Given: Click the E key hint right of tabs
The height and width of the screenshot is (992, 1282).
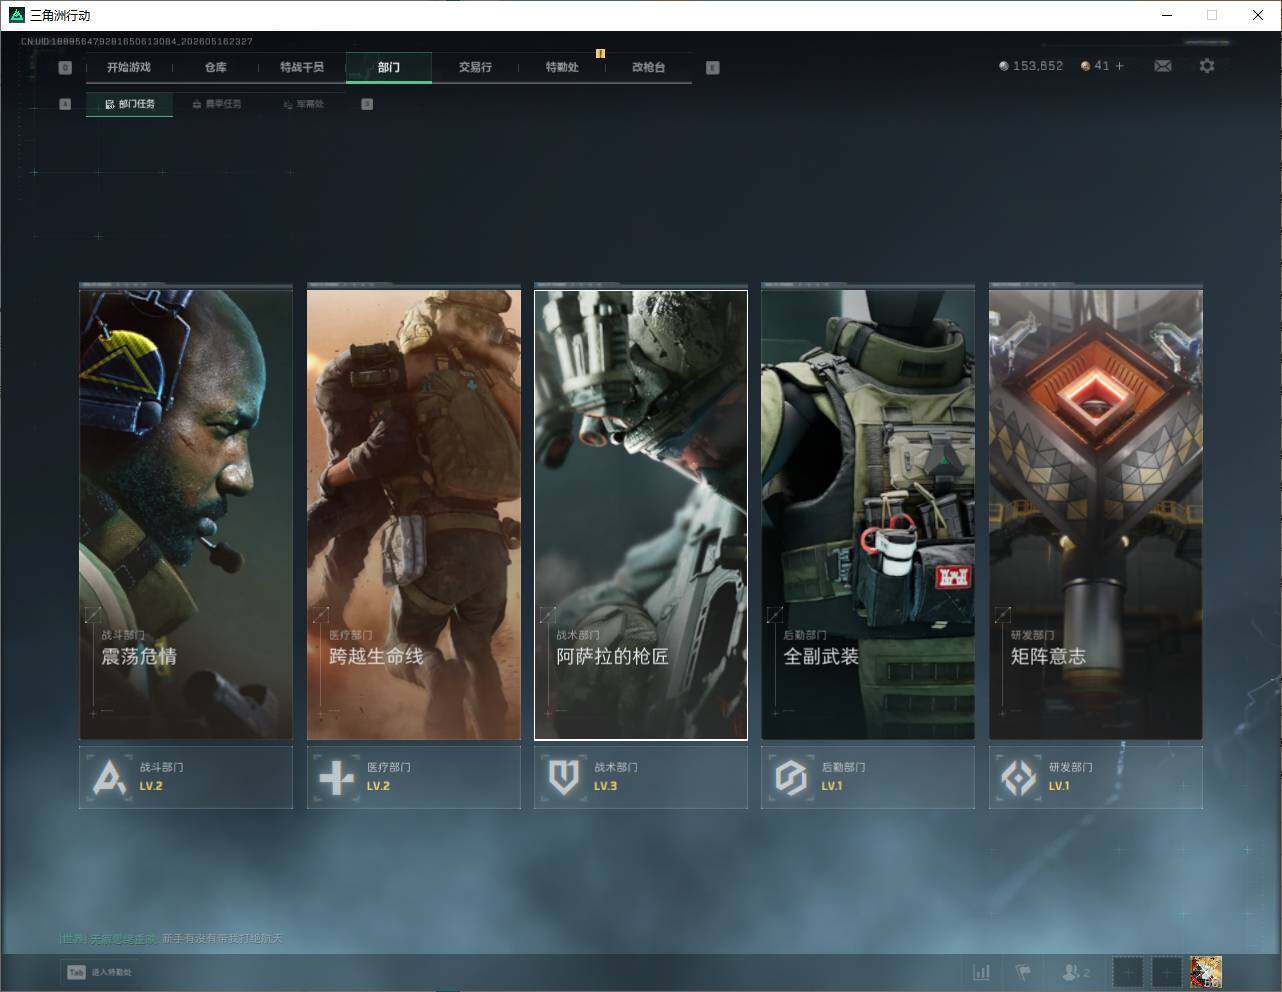Looking at the screenshot, I should click(x=712, y=67).
